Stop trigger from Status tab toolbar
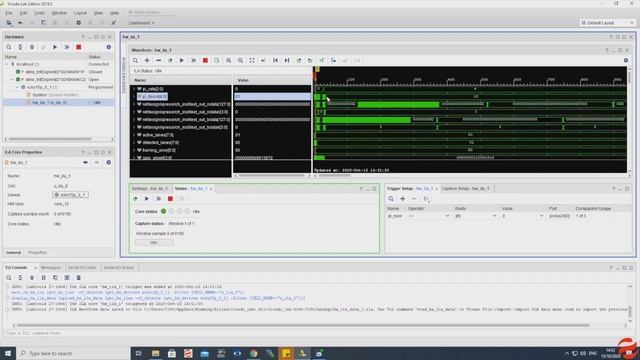This screenshot has height=360, width=640. tap(170, 199)
